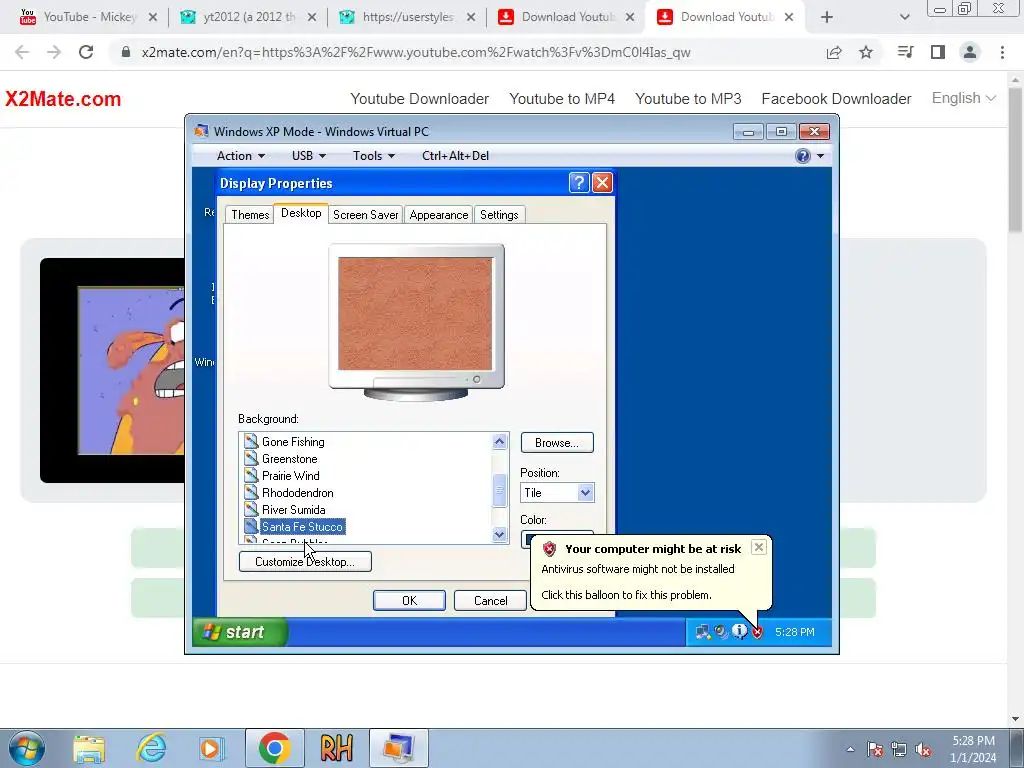Bookmark this page with the star icon
This screenshot has width=1024, height=768.
(866, 52)
